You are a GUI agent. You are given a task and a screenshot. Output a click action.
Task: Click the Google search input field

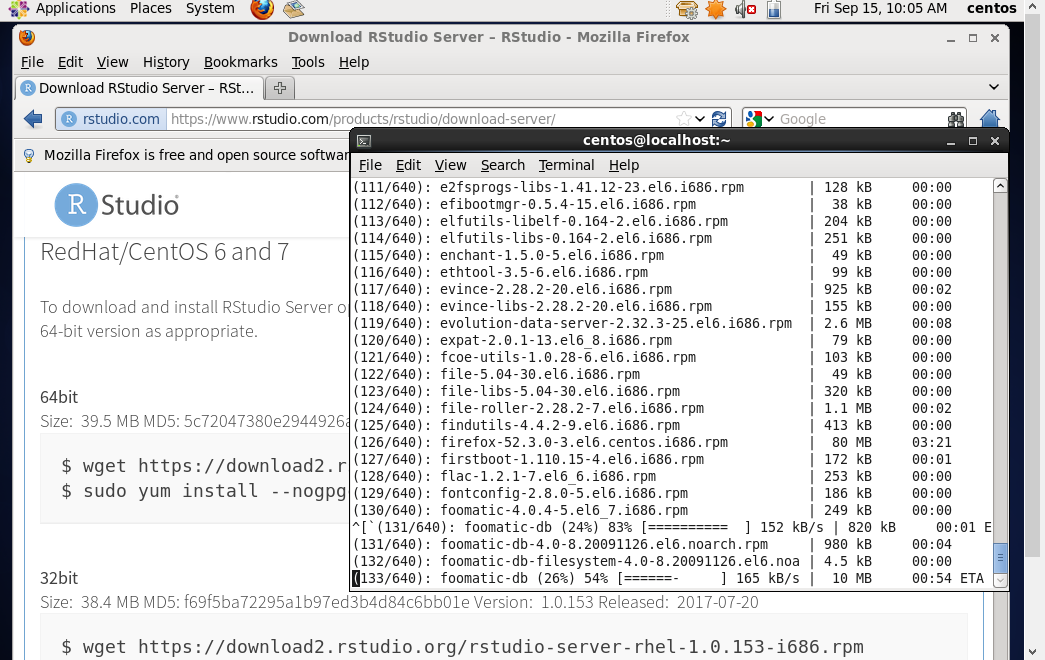[x=861, y=119]
